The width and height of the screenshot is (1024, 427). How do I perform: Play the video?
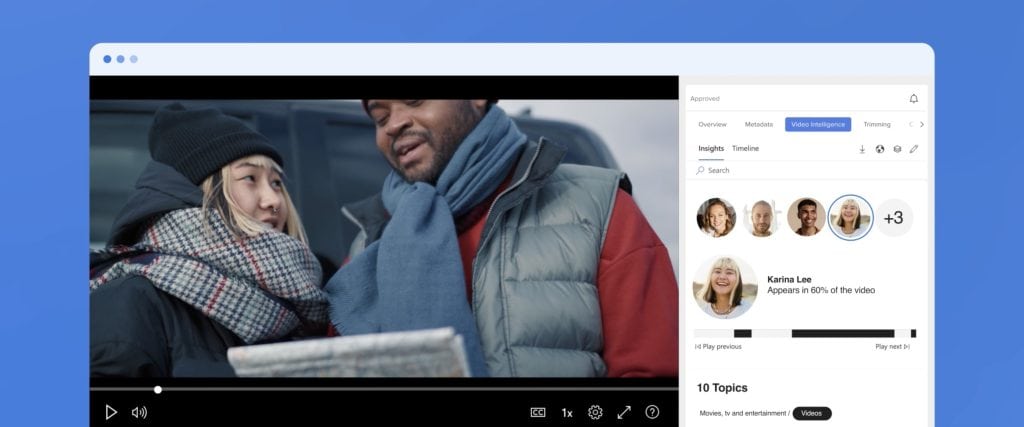click(111, 412)
